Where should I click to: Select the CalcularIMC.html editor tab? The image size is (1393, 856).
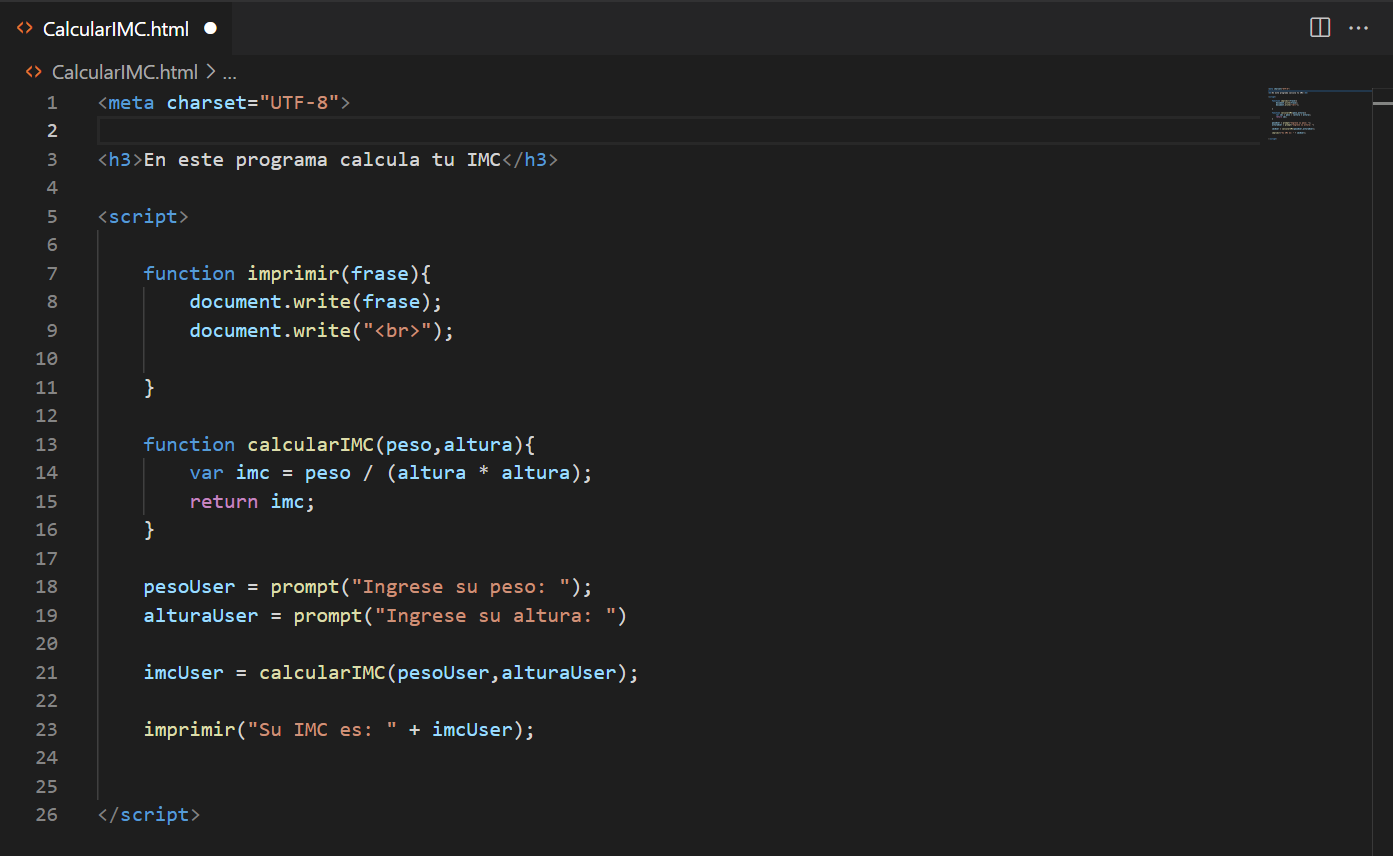[116, 28]
